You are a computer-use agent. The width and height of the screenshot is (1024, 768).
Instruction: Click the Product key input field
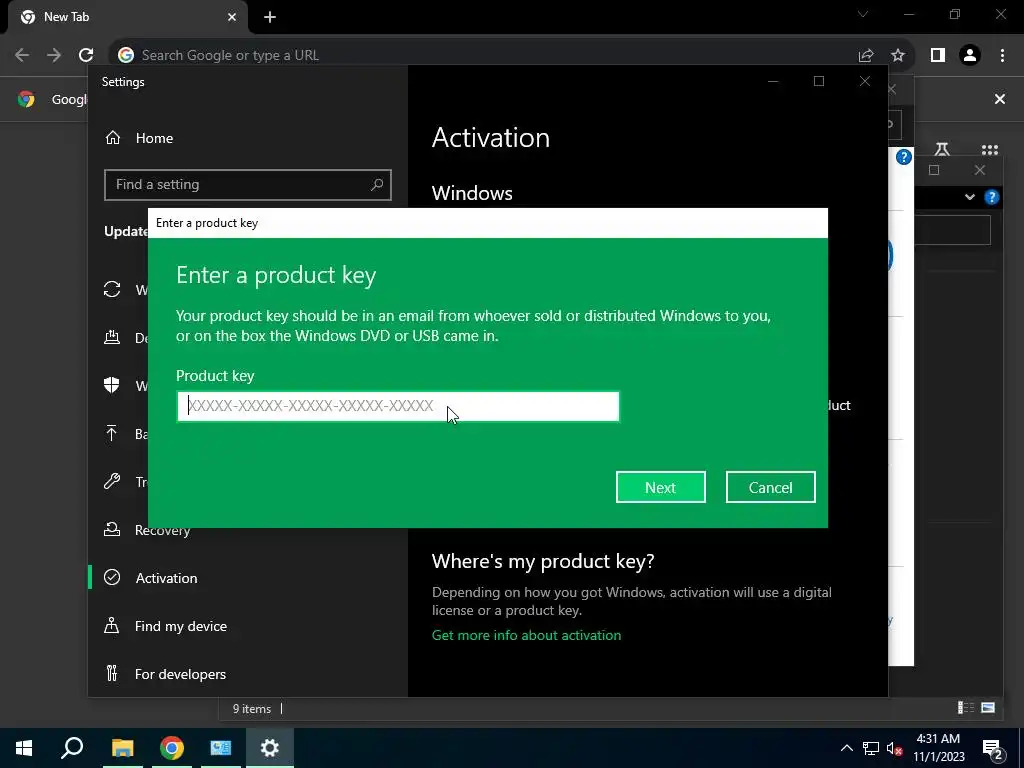(x=398, y=406)
